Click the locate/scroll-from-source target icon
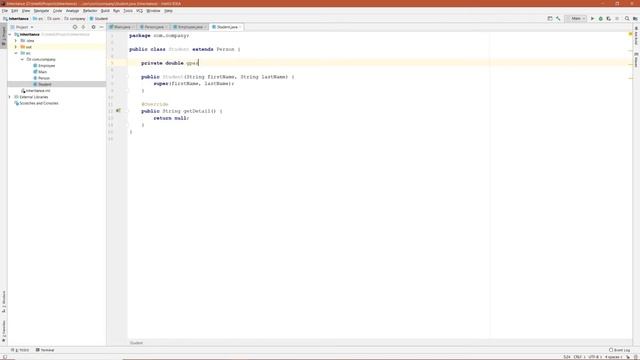Image resolution: width=640 pixels, height=360 pixels. (75, 27)
